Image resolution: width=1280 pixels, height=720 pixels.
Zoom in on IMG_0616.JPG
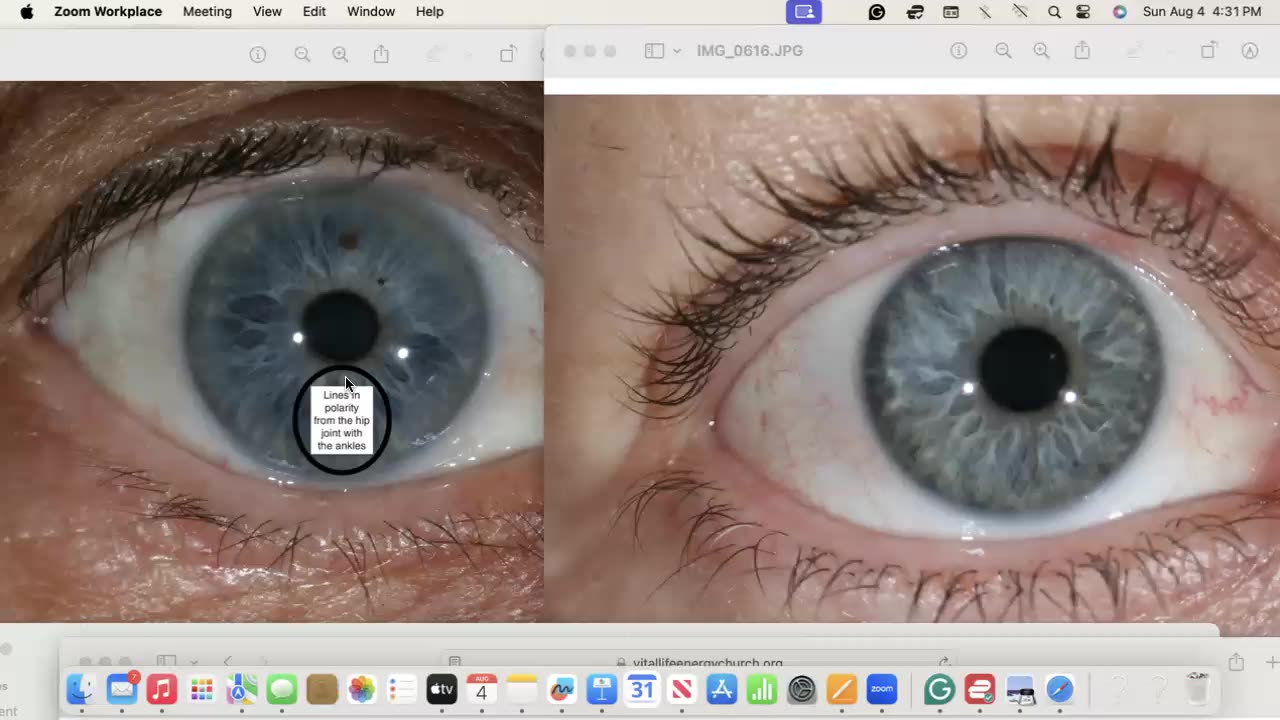[x=1041, y=51]
